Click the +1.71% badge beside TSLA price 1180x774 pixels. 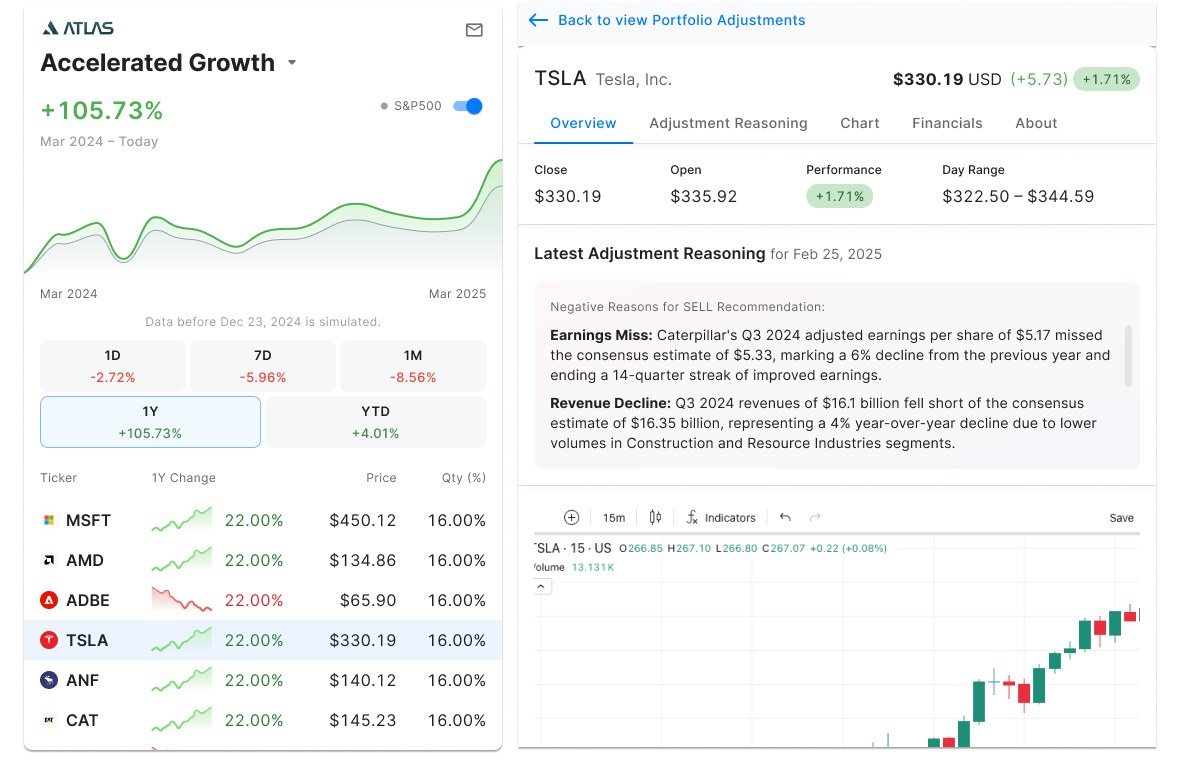[1106, 79]
